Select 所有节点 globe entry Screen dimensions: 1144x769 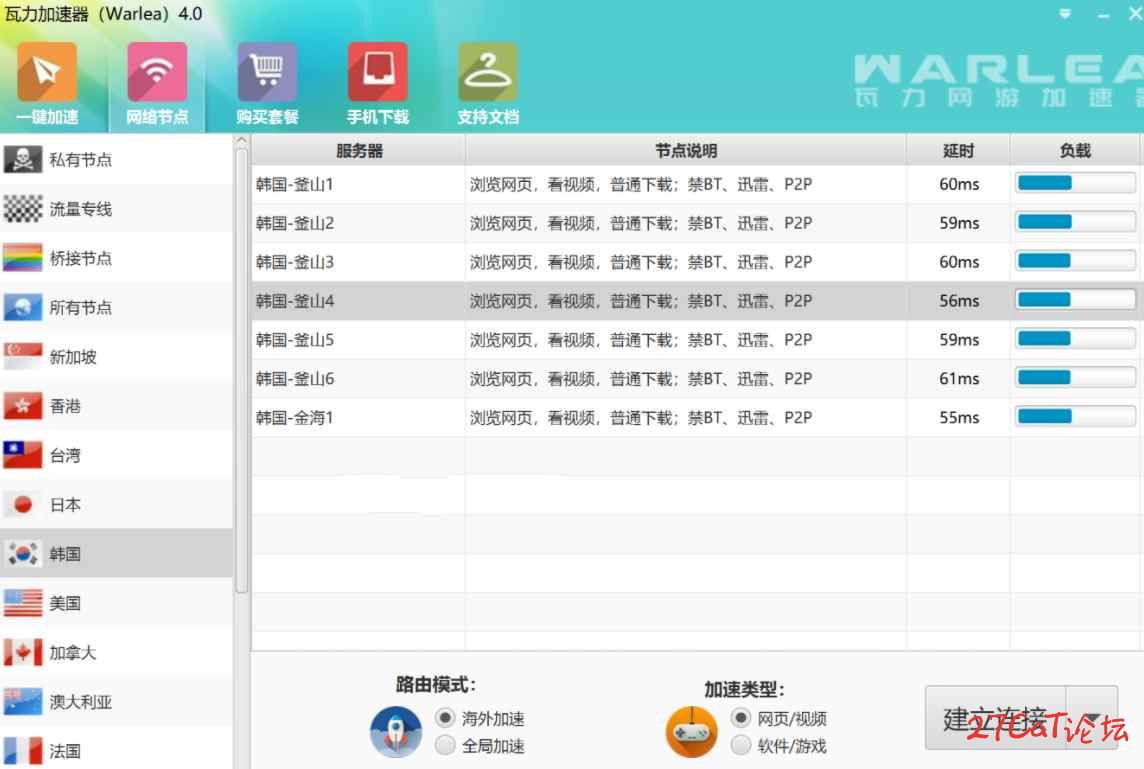pyautogui.click(x=117, y=307)
